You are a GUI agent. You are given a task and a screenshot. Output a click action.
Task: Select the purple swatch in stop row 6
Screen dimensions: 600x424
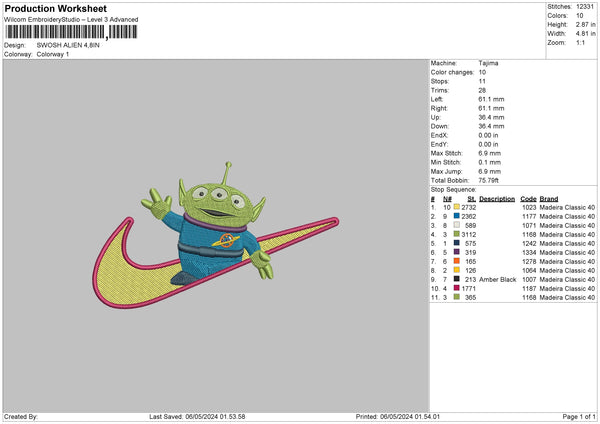point(457,252)
